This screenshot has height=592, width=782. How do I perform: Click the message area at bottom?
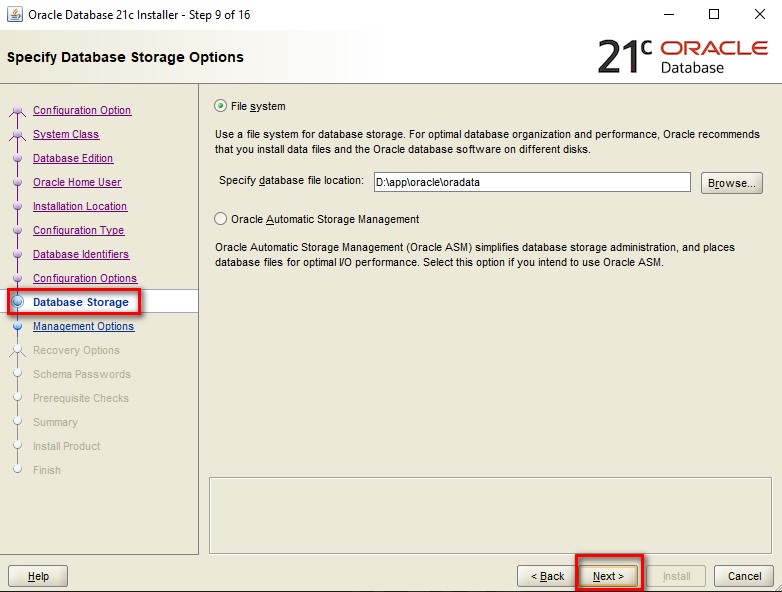coord(490,515)
